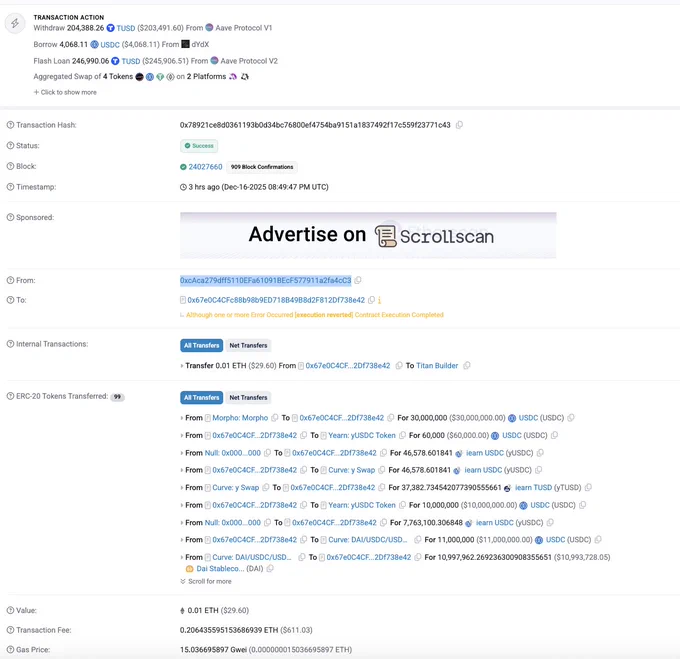680x659 pixels.
Task: Open the iearn TUSD token link
Action: 533,487
